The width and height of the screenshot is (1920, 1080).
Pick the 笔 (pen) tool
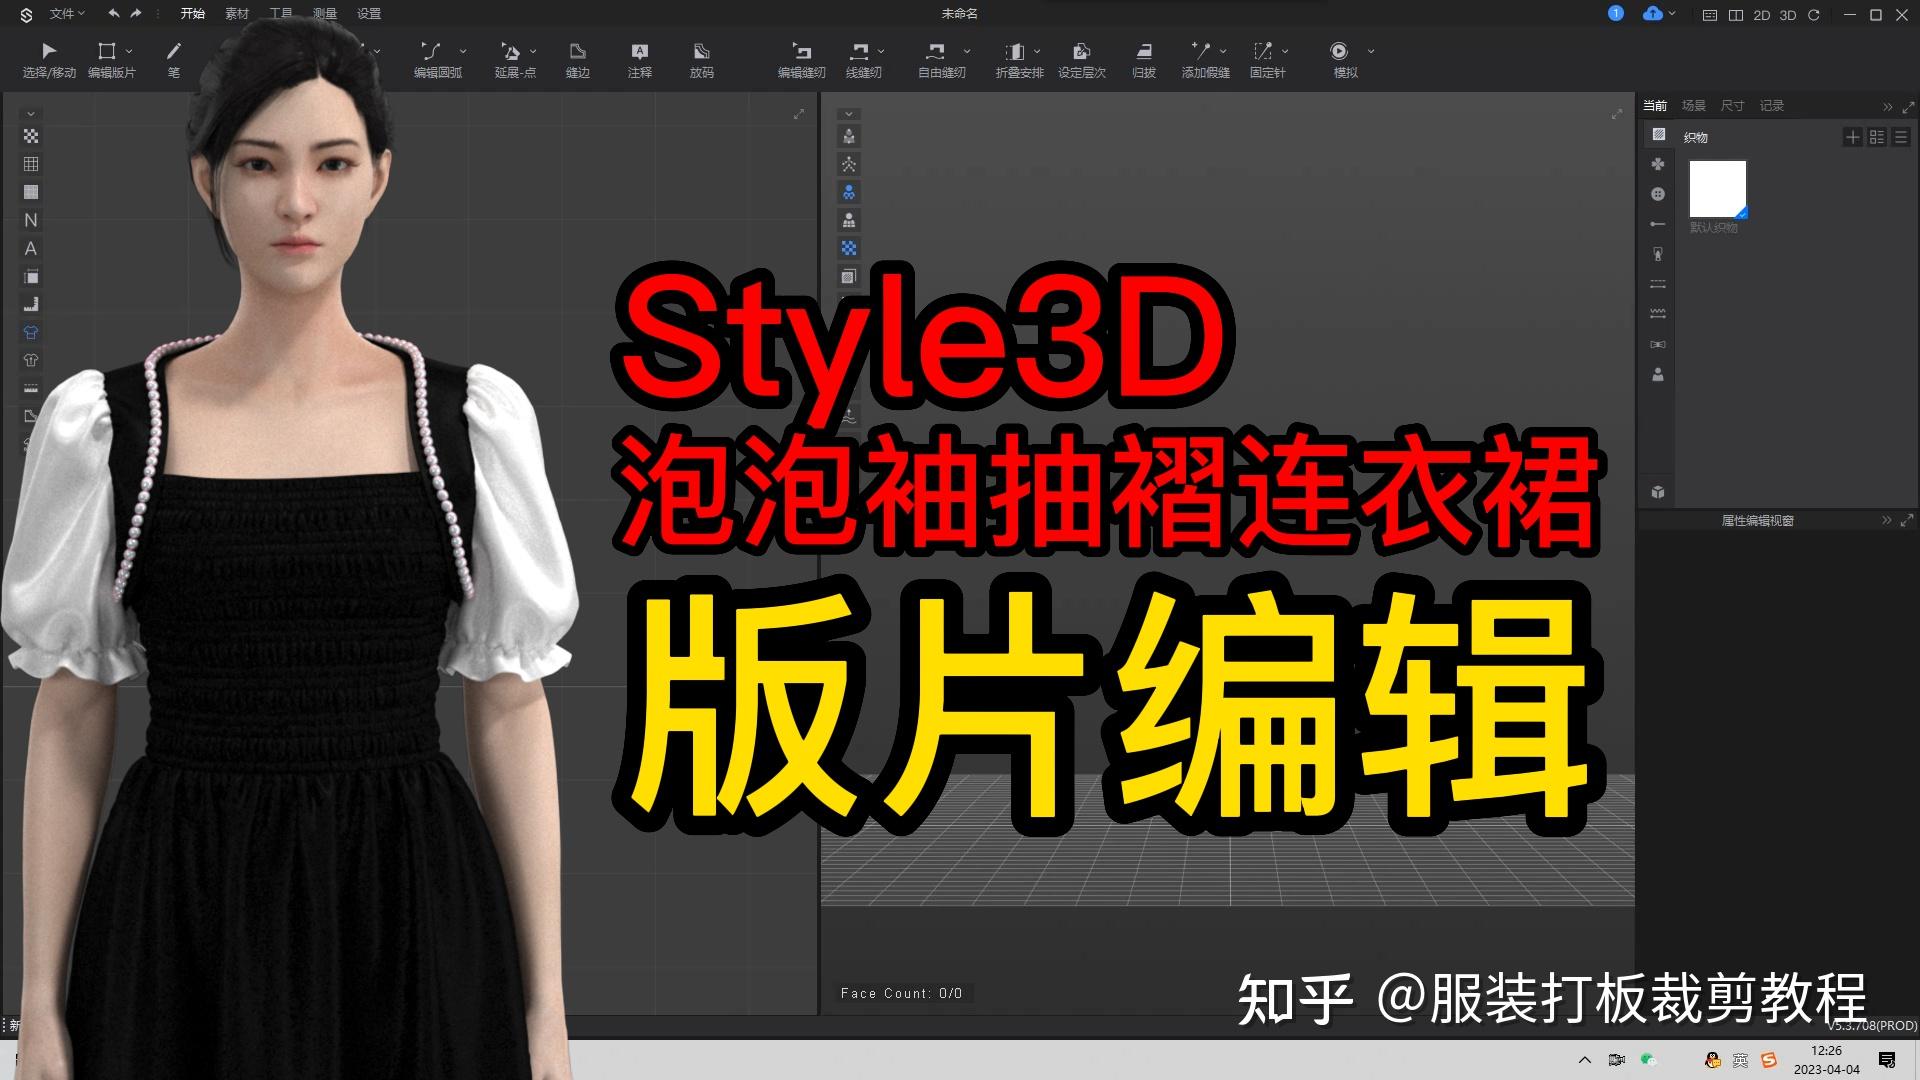pos(173,60)
